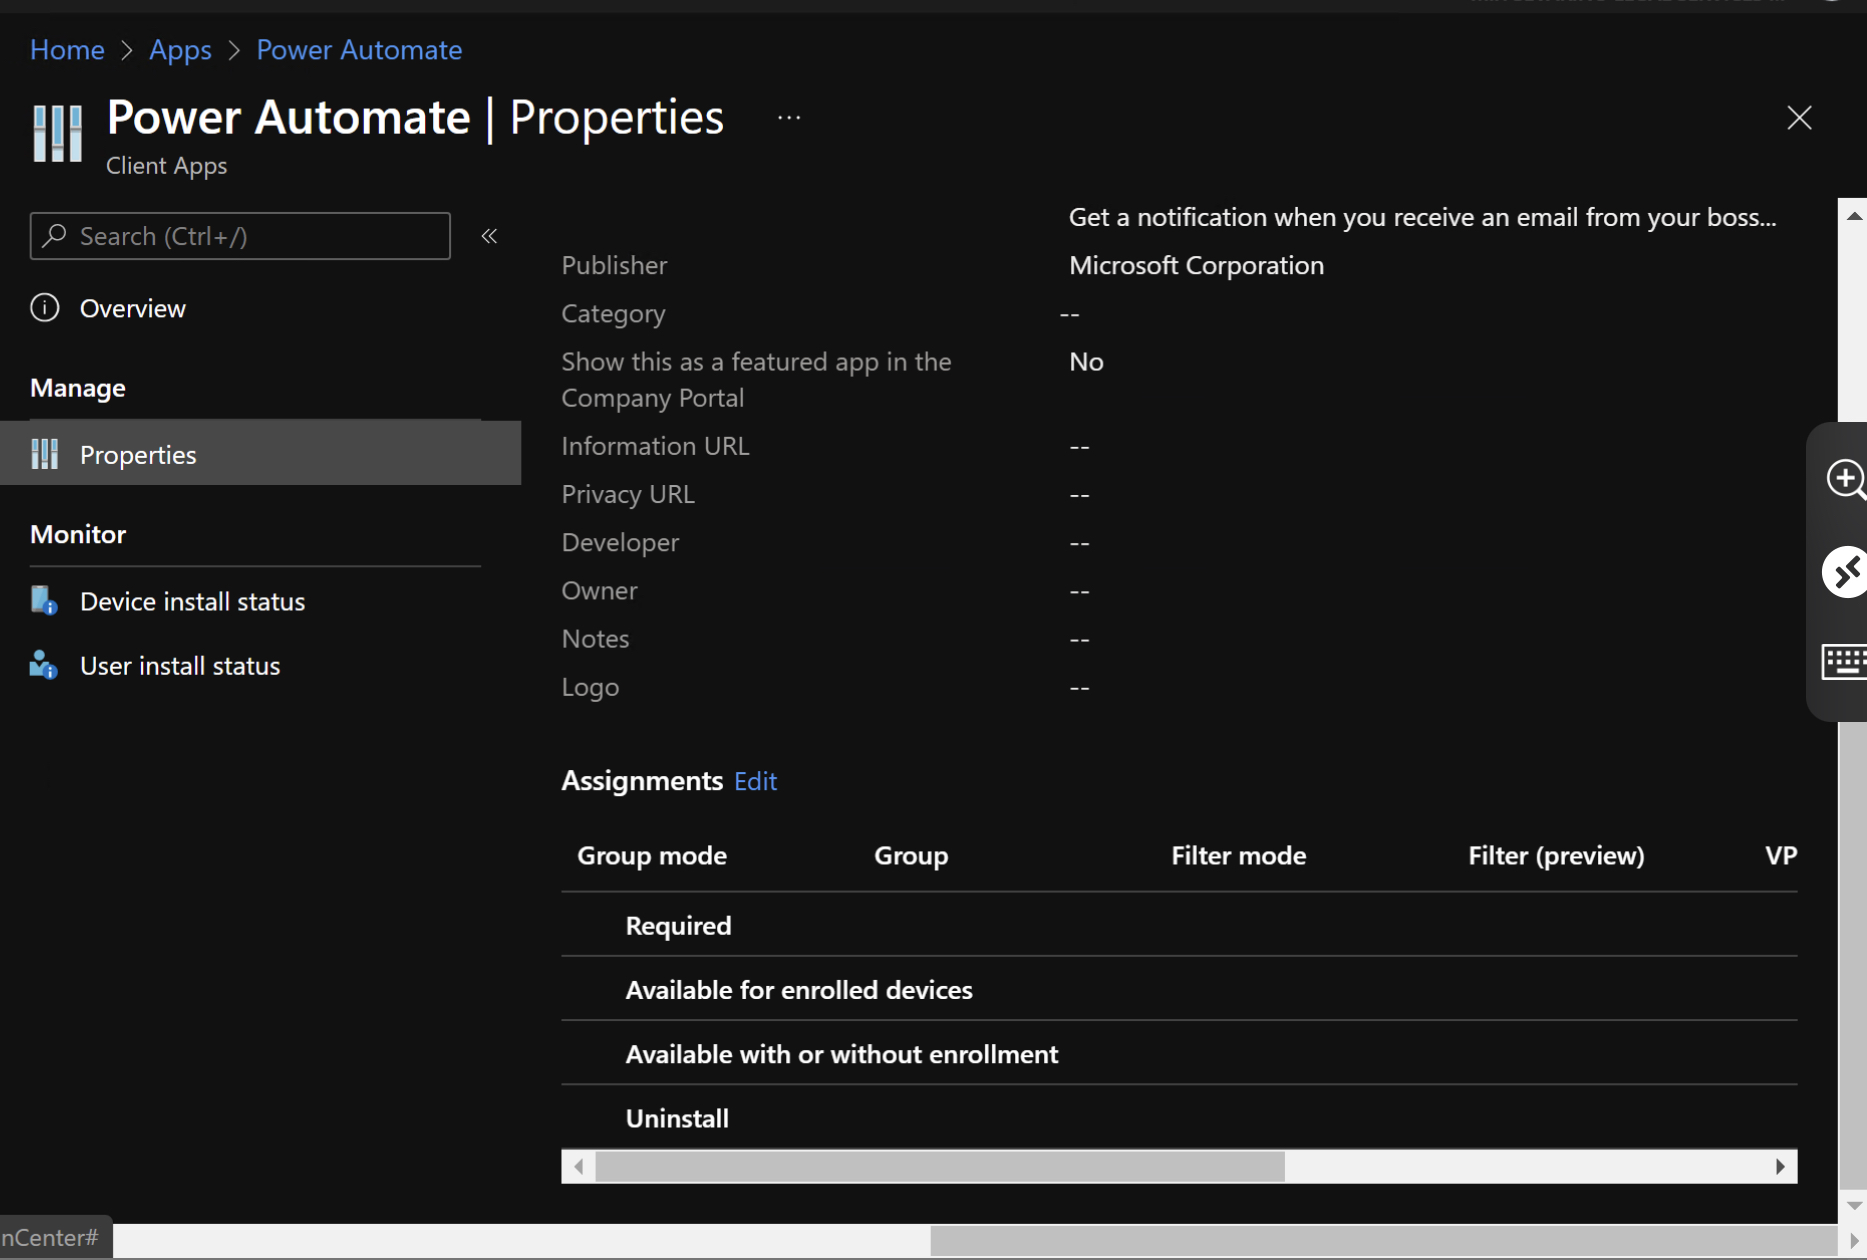Select Available with or without enrollment row
The height and width of the screenshot is (1260, 1867).
(1179, 1053)
